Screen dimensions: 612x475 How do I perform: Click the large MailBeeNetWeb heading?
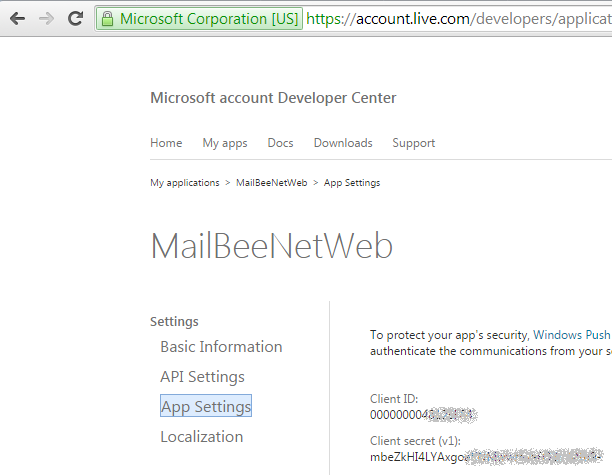point(272,246)
